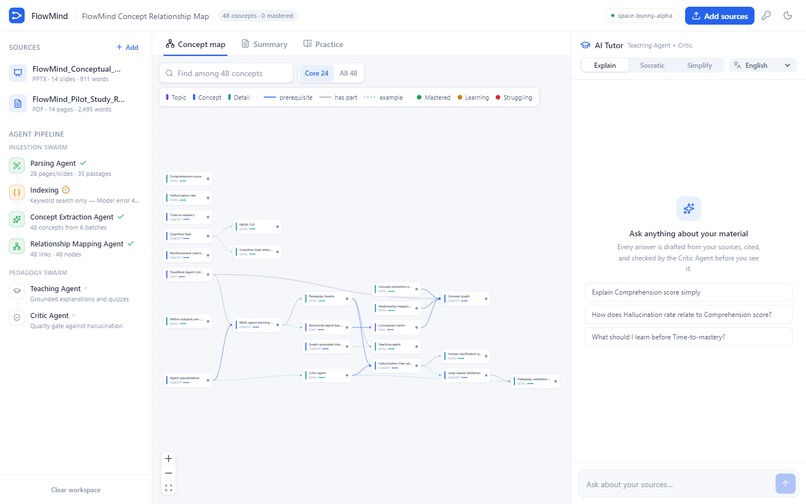Image resolution: width=806 pixels, height=504 pixels.
Task: Select the Time-to-mastery node
Action: [x=188, y=217]
